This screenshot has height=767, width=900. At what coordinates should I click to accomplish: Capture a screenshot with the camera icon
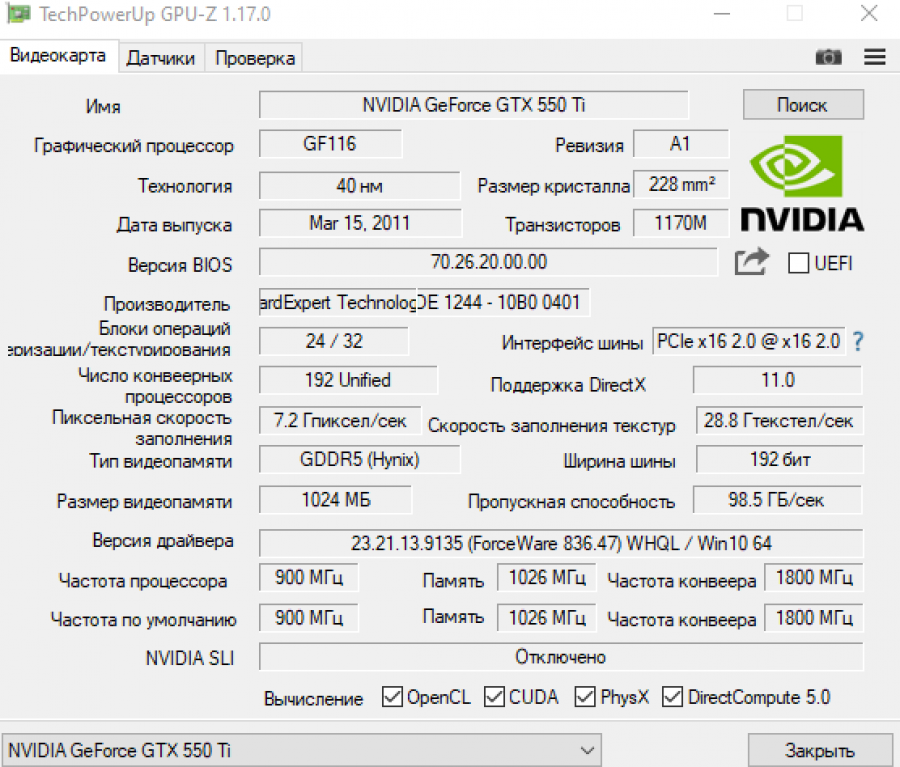point(829,57)
